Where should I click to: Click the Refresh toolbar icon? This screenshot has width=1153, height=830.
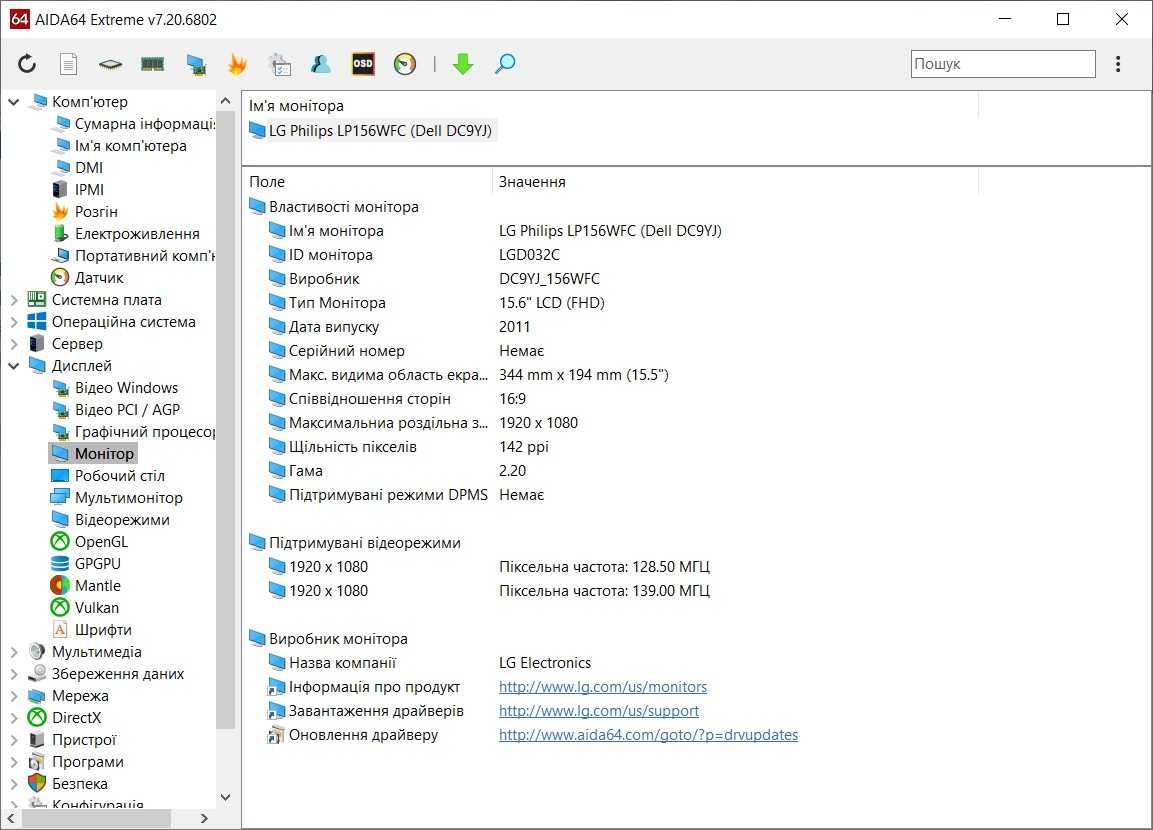27,64
